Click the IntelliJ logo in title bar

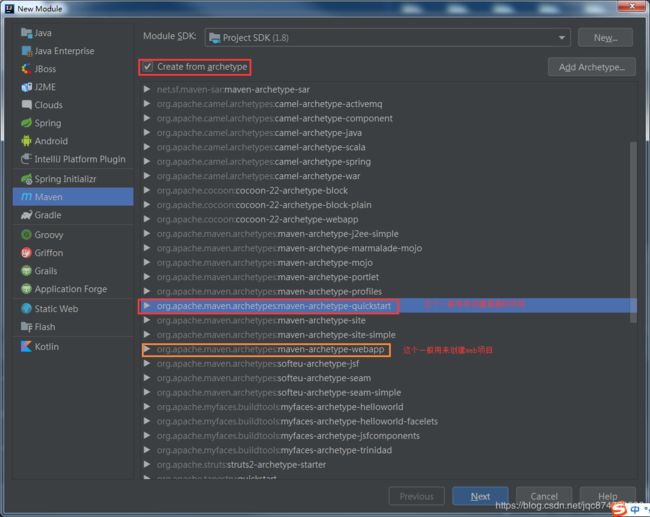coord(9,8)
